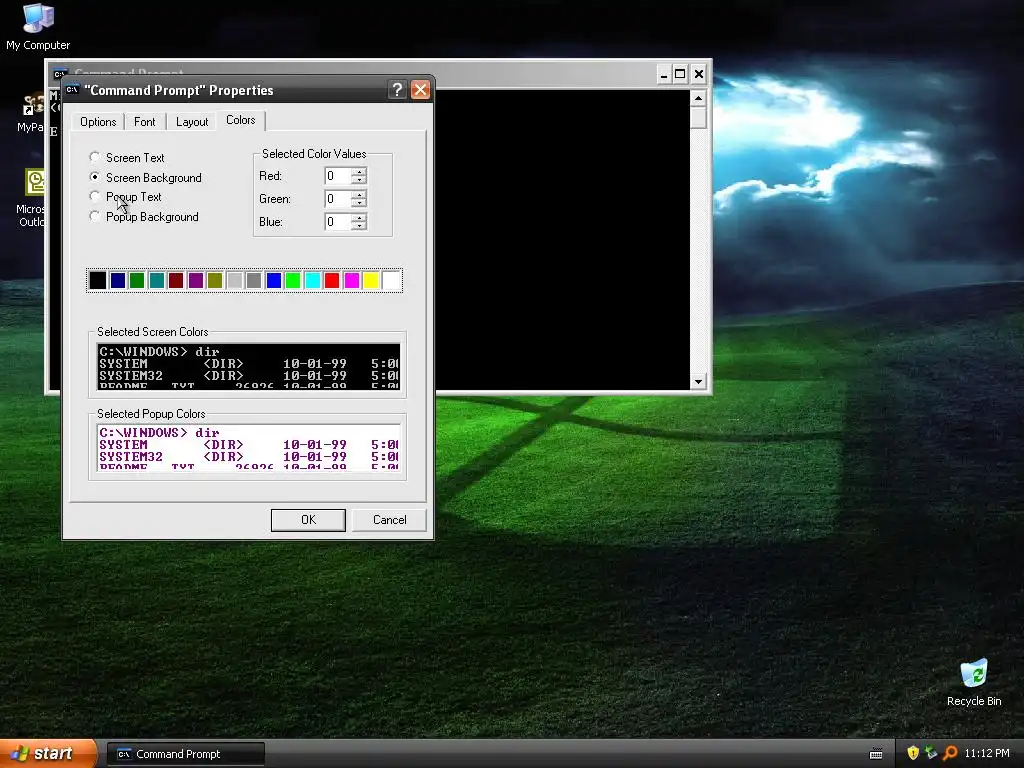Screen dimensions: 1024x768
Task: Pick the magenta color swatch
Action: point(351,280)
